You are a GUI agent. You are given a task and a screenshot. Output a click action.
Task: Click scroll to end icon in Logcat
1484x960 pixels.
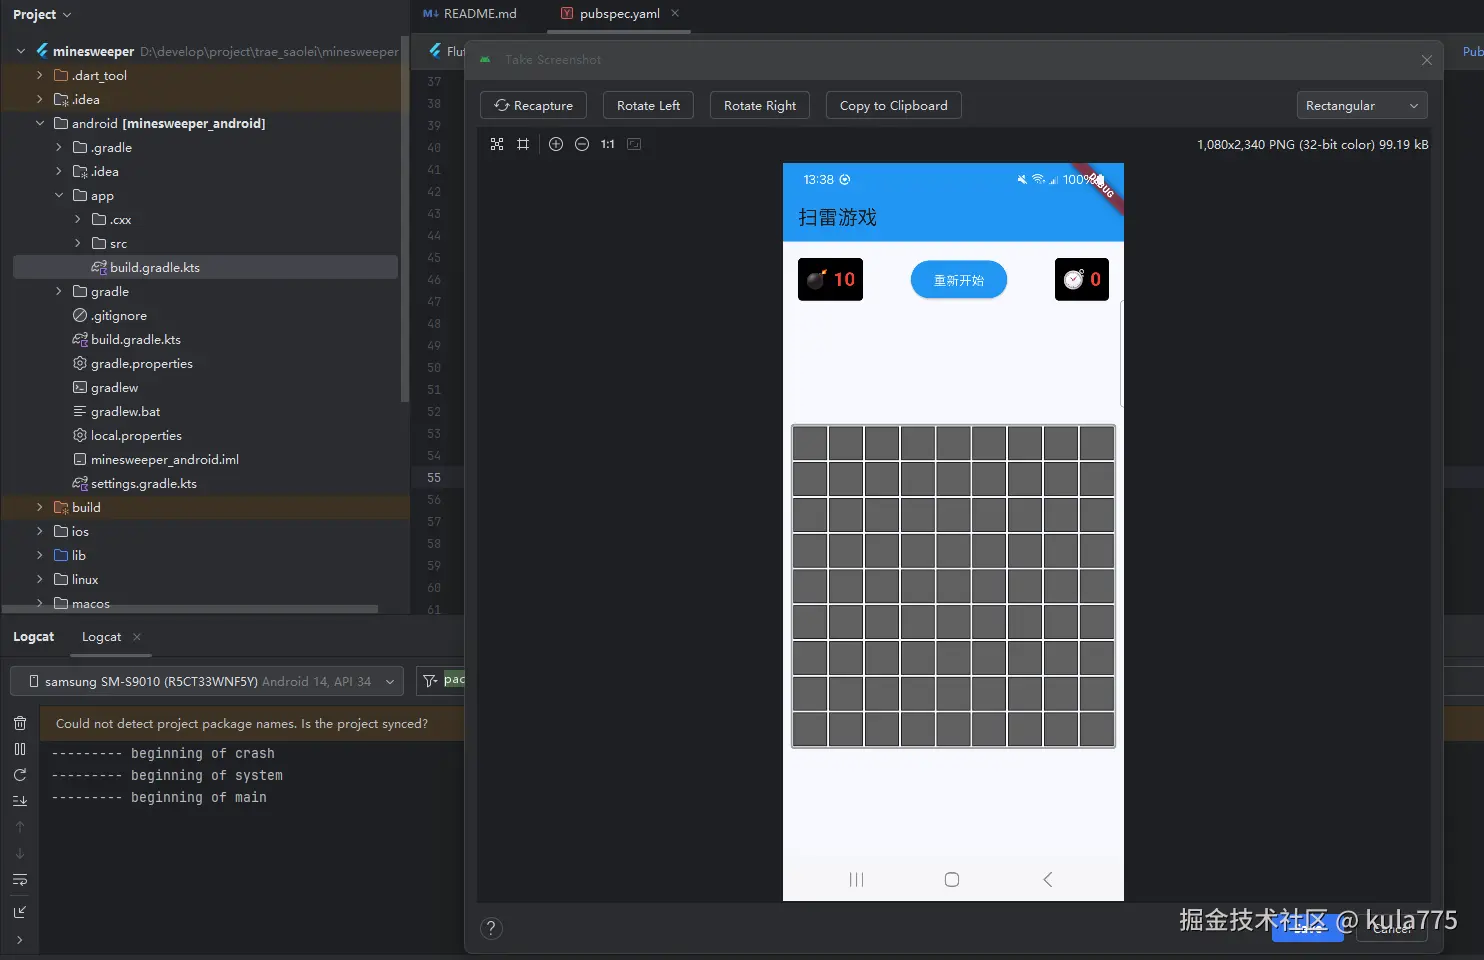point(20,801)
